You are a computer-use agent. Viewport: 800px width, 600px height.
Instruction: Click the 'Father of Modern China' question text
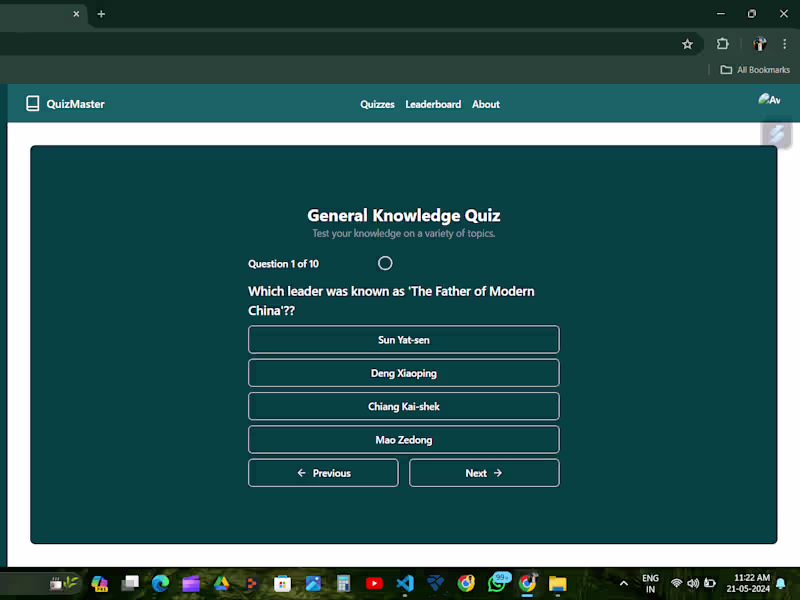point(391,301)
